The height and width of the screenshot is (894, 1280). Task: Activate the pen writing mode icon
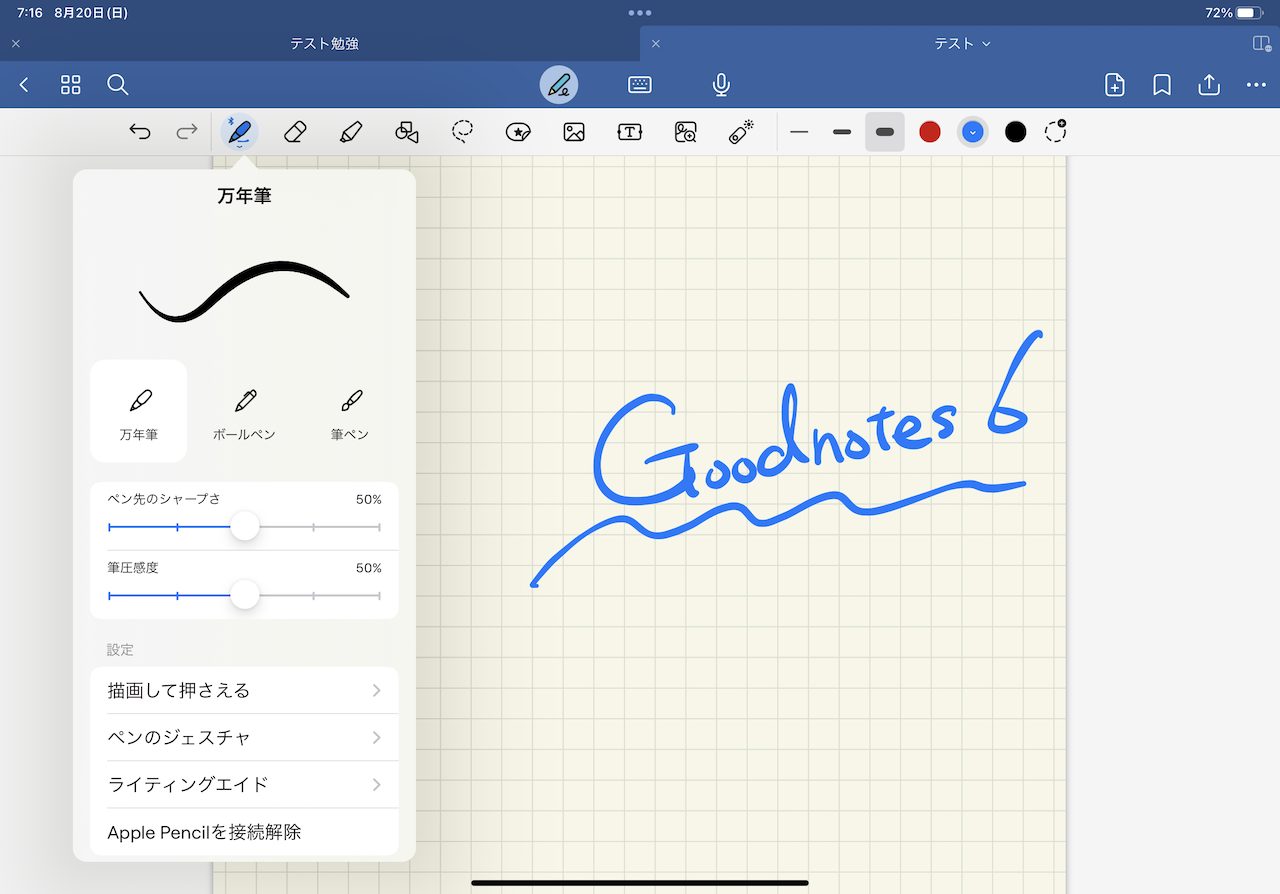click(559, 85)
